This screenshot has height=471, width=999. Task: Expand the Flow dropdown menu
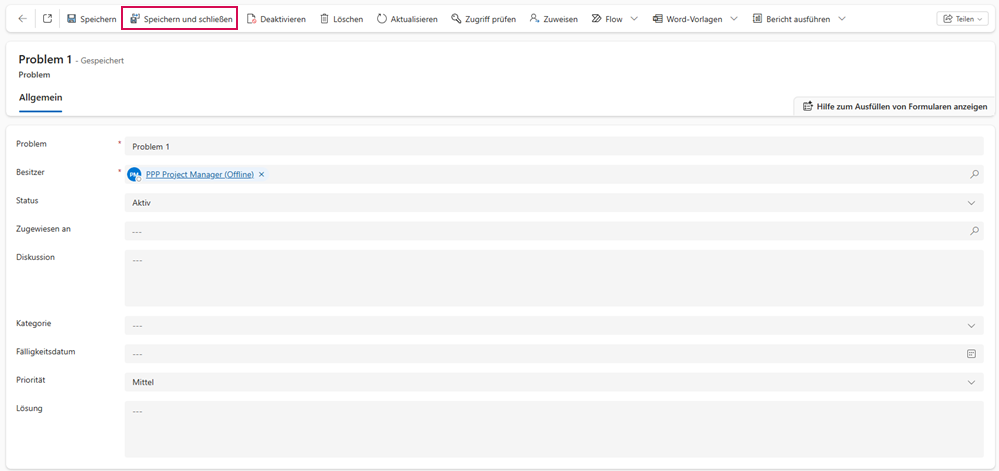pos(633,19)
